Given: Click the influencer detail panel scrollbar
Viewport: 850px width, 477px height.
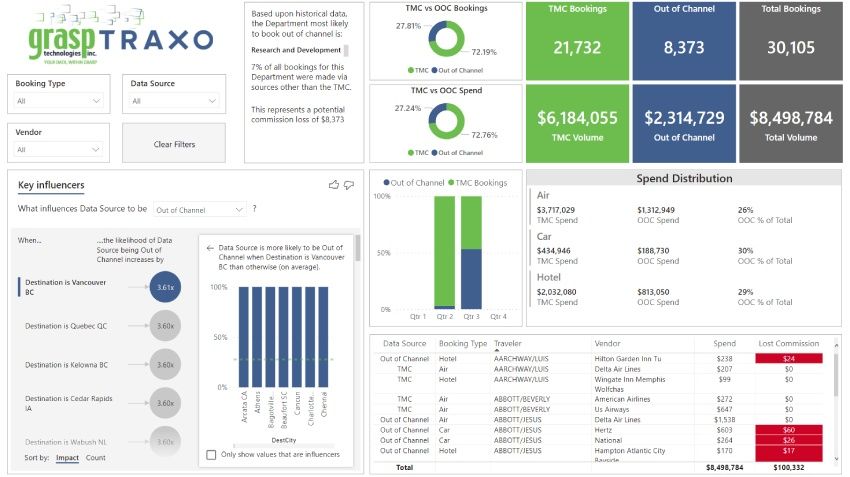Looking at the screenshot, I should coord(358,248).
